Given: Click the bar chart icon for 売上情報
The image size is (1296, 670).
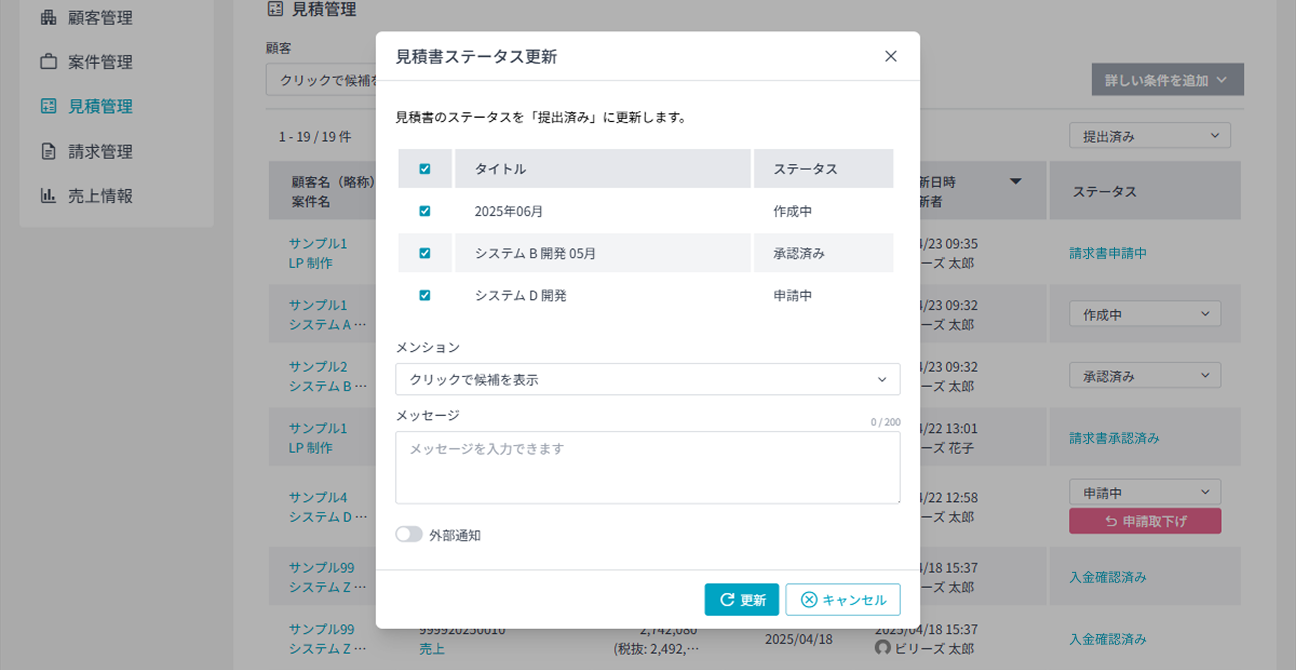Looking at the screenshot, I should click(x=48, y=196).
